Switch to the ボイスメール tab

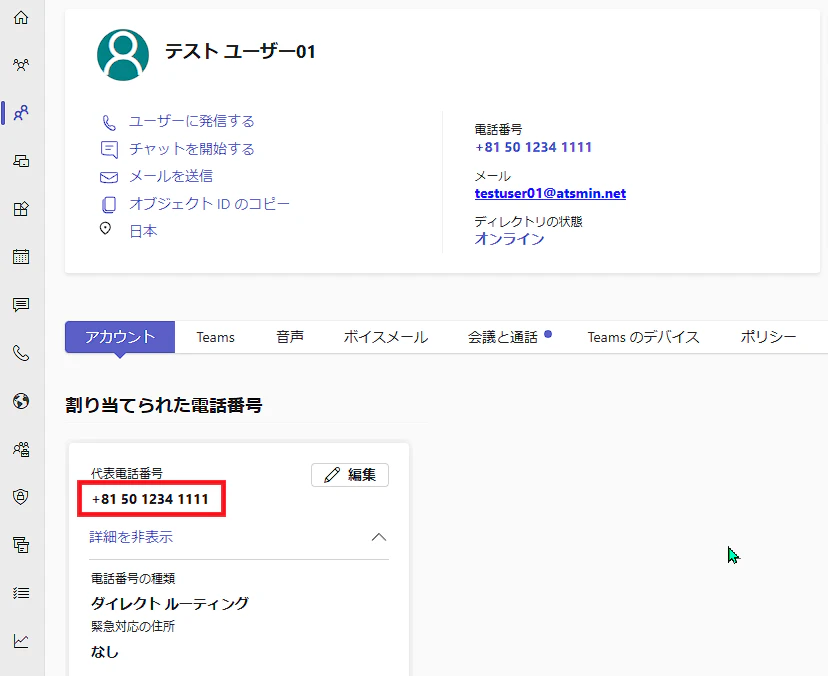386,337
